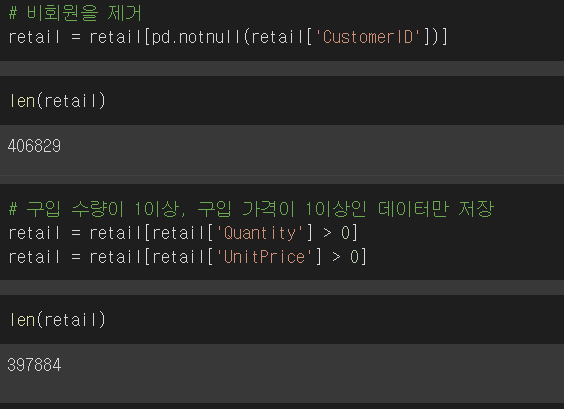This screenshot has height=409, width=564.
Task: Click the output value 397884
Action: [34, 365]
